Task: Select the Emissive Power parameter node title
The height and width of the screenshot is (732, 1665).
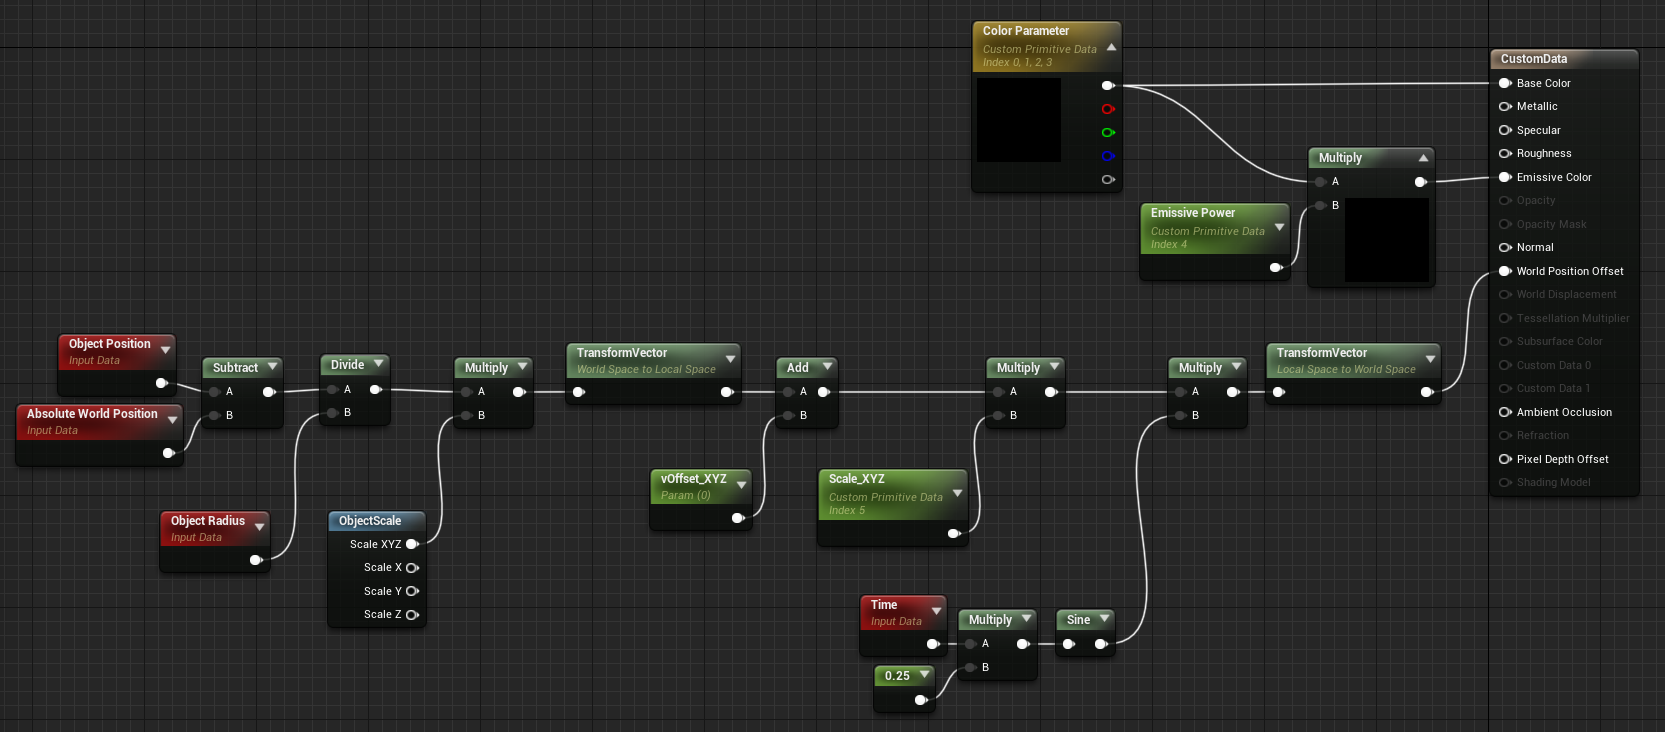Action: point(1192,213)
